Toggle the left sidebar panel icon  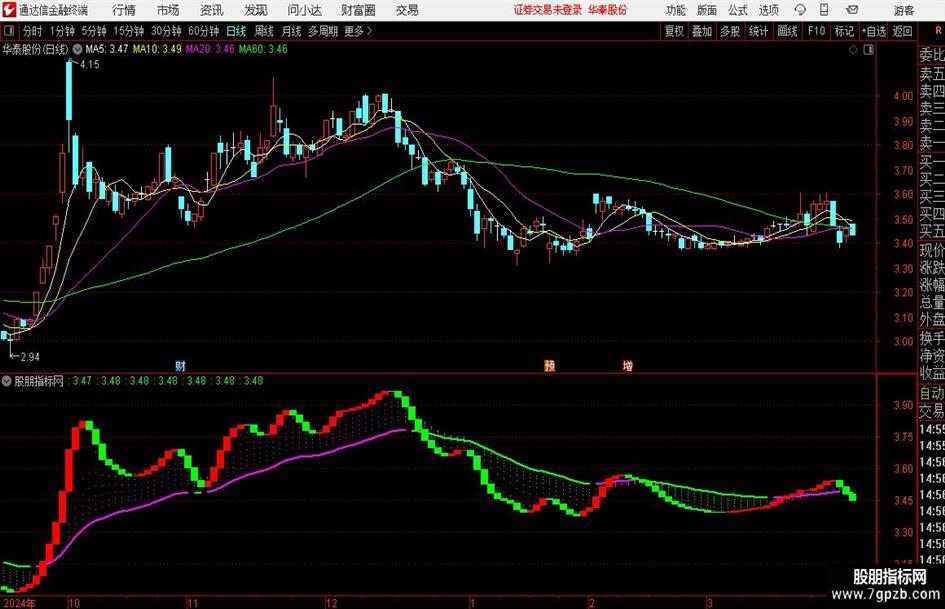tap(8, 31)
